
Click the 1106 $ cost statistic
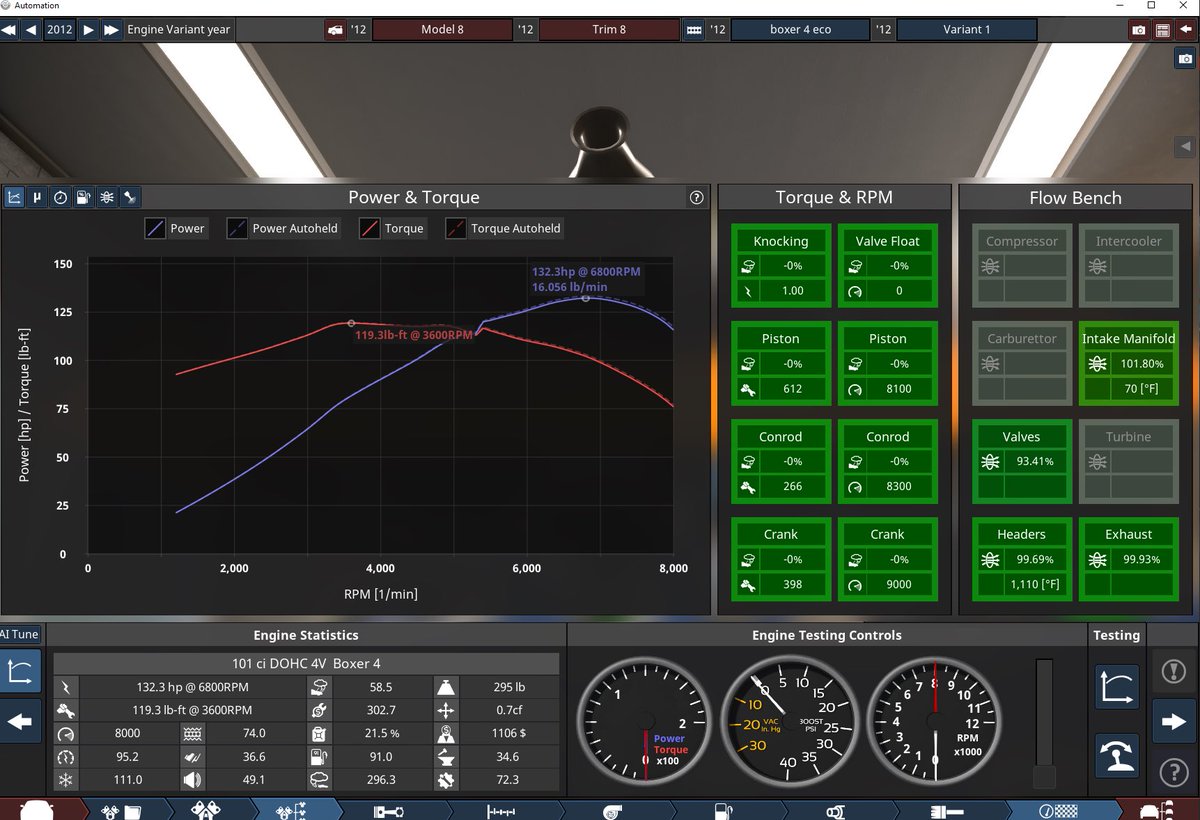[509, 733]
